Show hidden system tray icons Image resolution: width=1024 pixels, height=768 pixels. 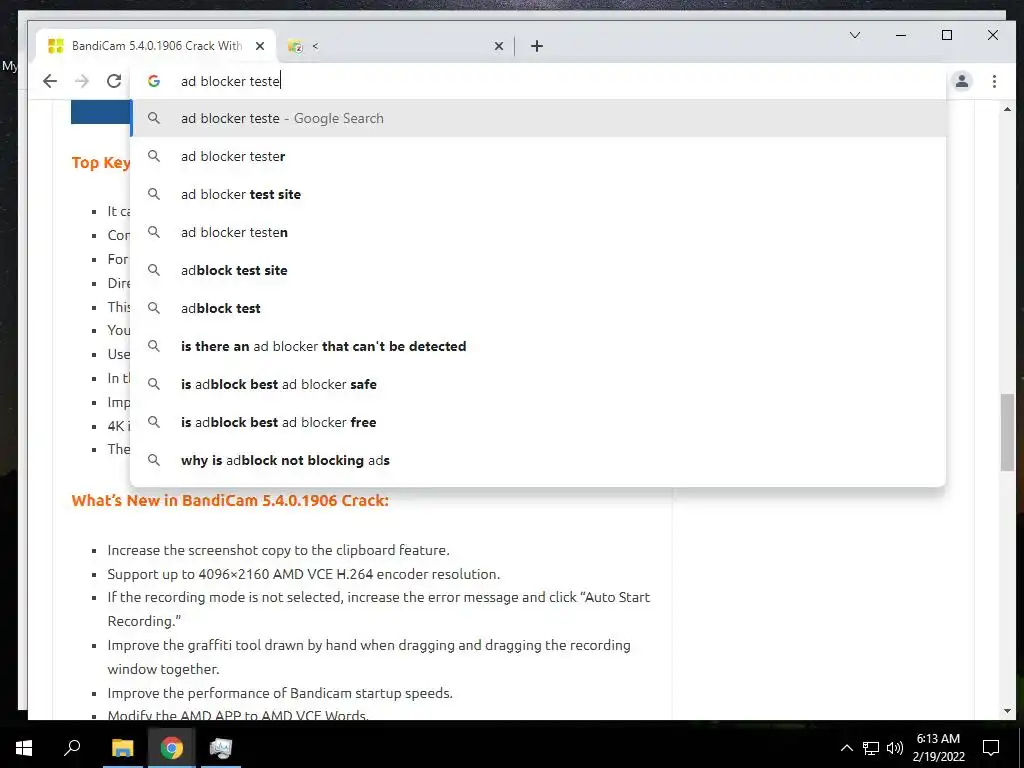[846, 748]
